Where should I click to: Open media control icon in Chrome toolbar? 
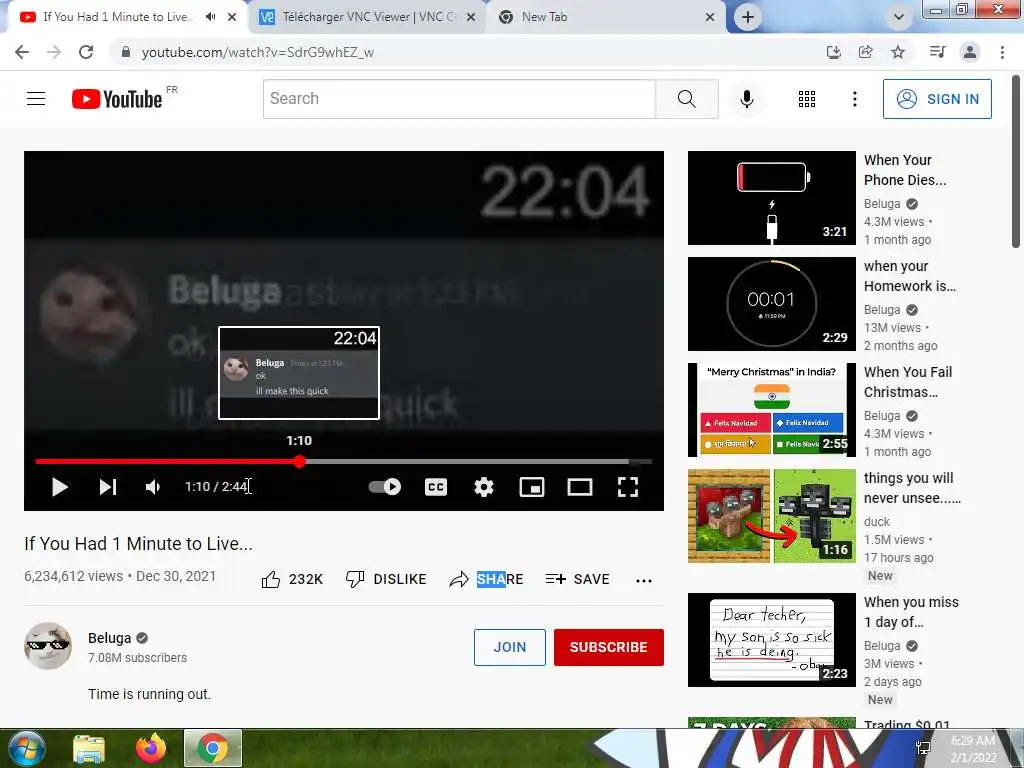pyautogui.click(x=937, y=52)
